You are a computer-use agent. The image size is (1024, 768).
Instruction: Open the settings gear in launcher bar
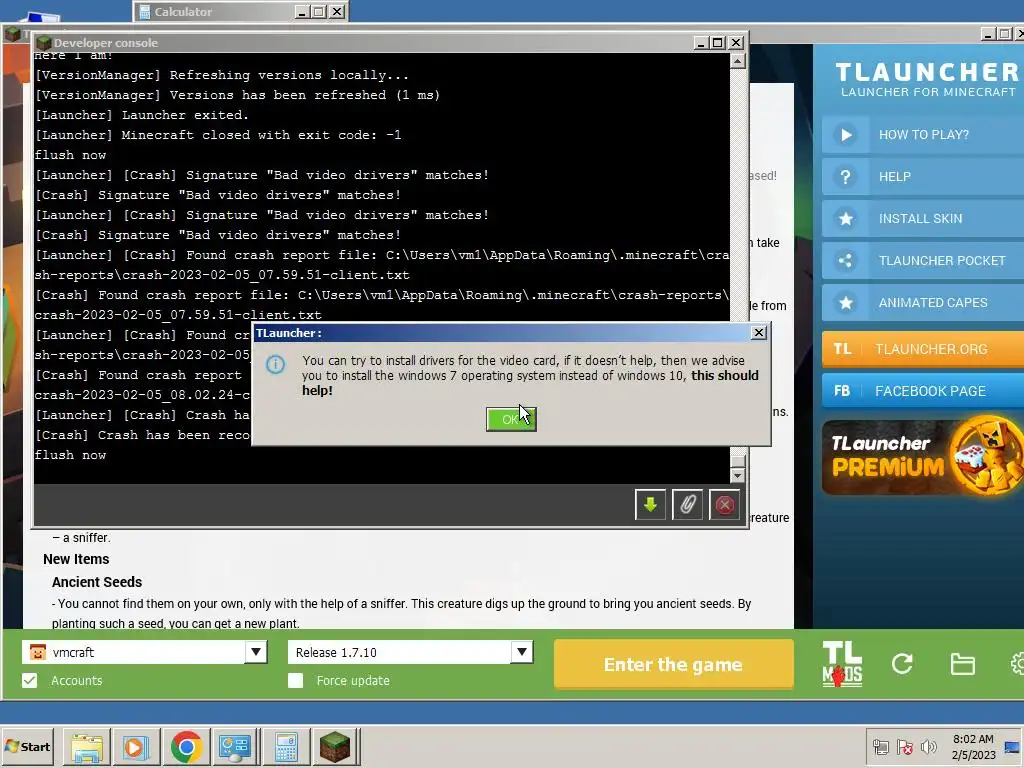click(x=1017, y=664)
